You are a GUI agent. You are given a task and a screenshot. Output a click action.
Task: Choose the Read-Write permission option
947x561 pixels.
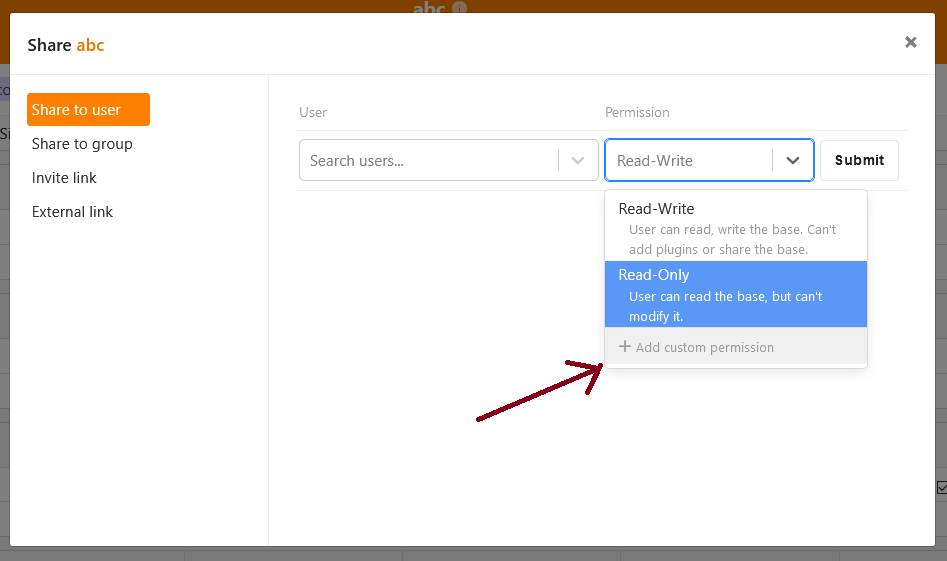(x=656, y=209)
